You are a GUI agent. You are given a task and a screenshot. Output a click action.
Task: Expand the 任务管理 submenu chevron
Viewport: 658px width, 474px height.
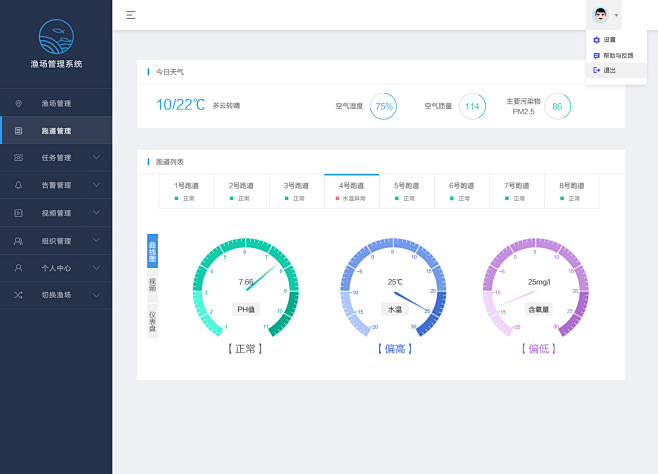(97, 158)
